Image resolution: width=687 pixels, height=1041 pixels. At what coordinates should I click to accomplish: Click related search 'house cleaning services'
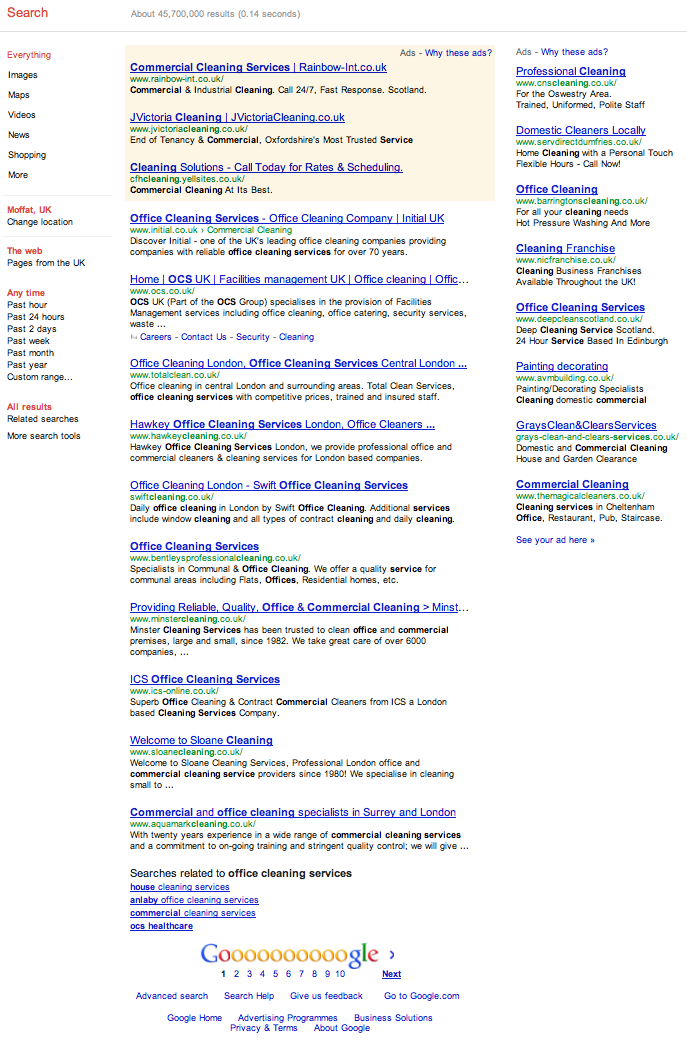coord(180,887)
